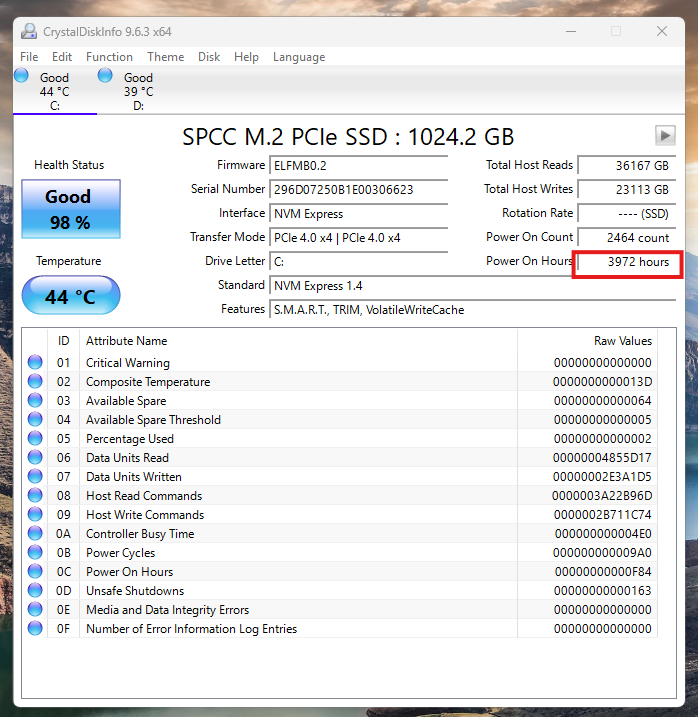Open the Language menu
This screenshot has height=717, width=698.
click(x=299, y=57)
